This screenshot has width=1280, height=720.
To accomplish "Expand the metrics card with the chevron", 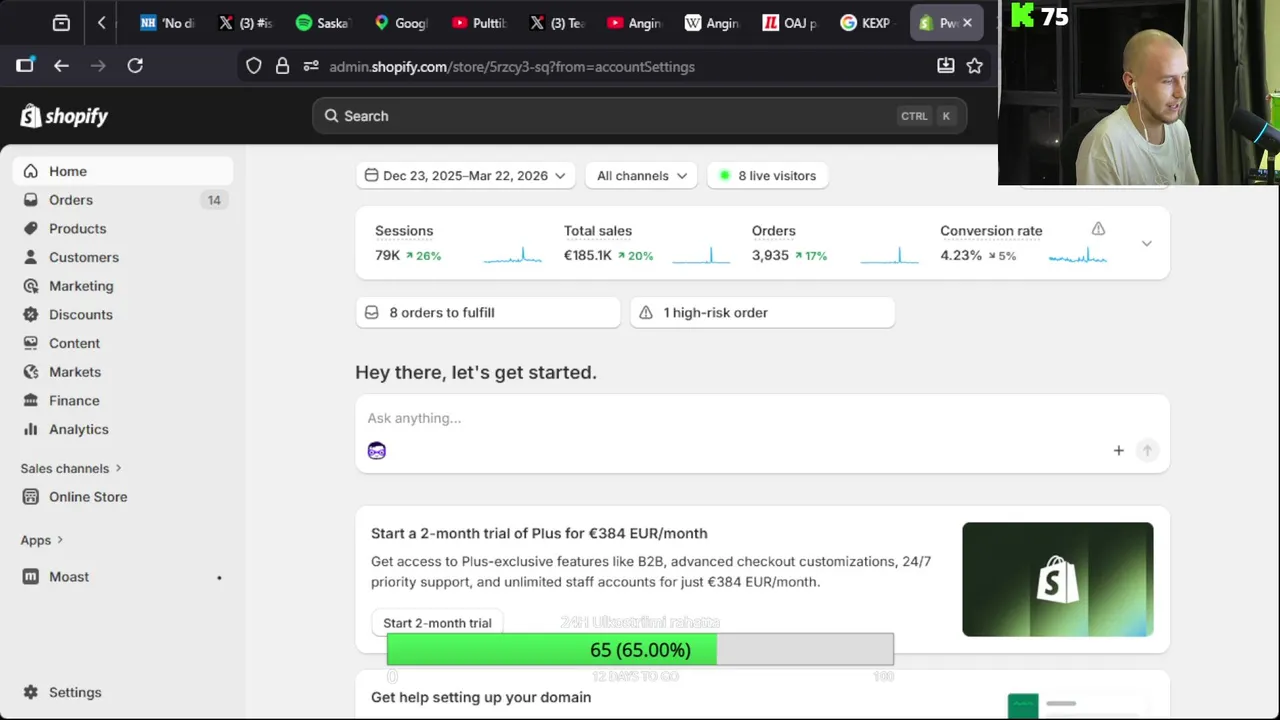I will pyautogui.click(x=1147, y=243).
